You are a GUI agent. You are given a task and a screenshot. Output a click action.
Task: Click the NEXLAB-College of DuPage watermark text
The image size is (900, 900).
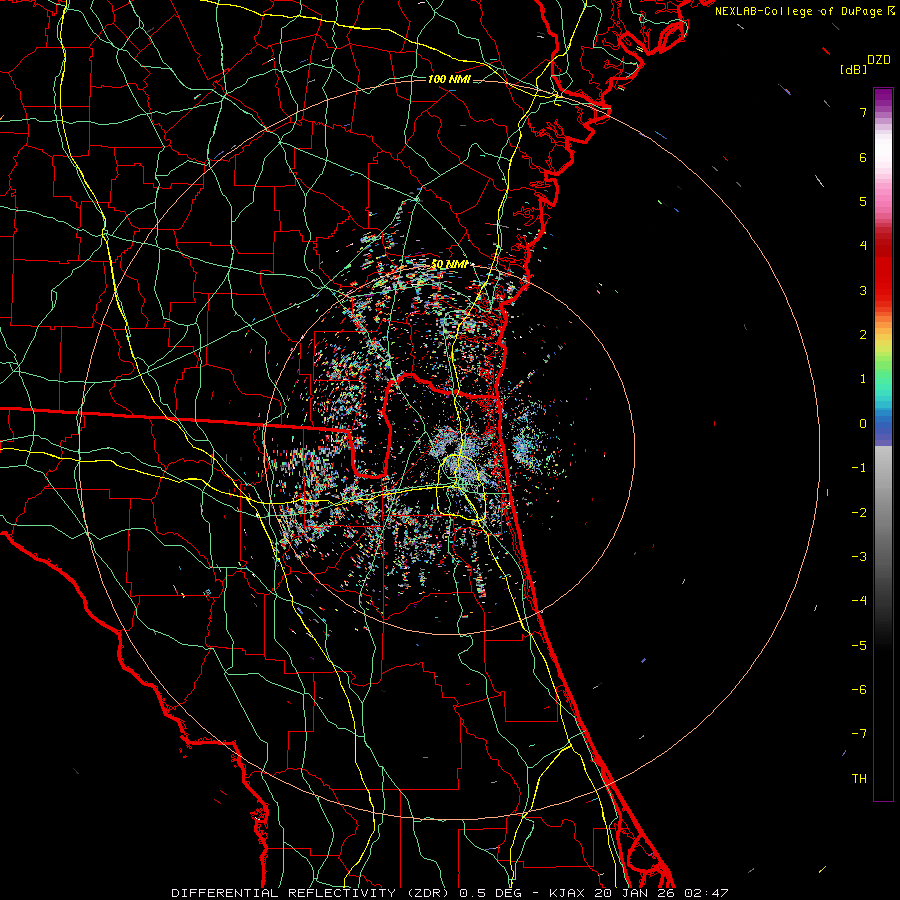point(804,11)
